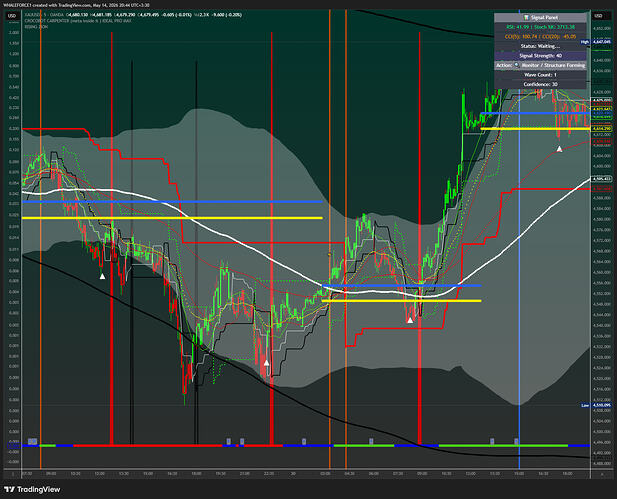Screen dimensions: 617x499
Task: Open the double event marker above 07:30
Action: point(32,442)
